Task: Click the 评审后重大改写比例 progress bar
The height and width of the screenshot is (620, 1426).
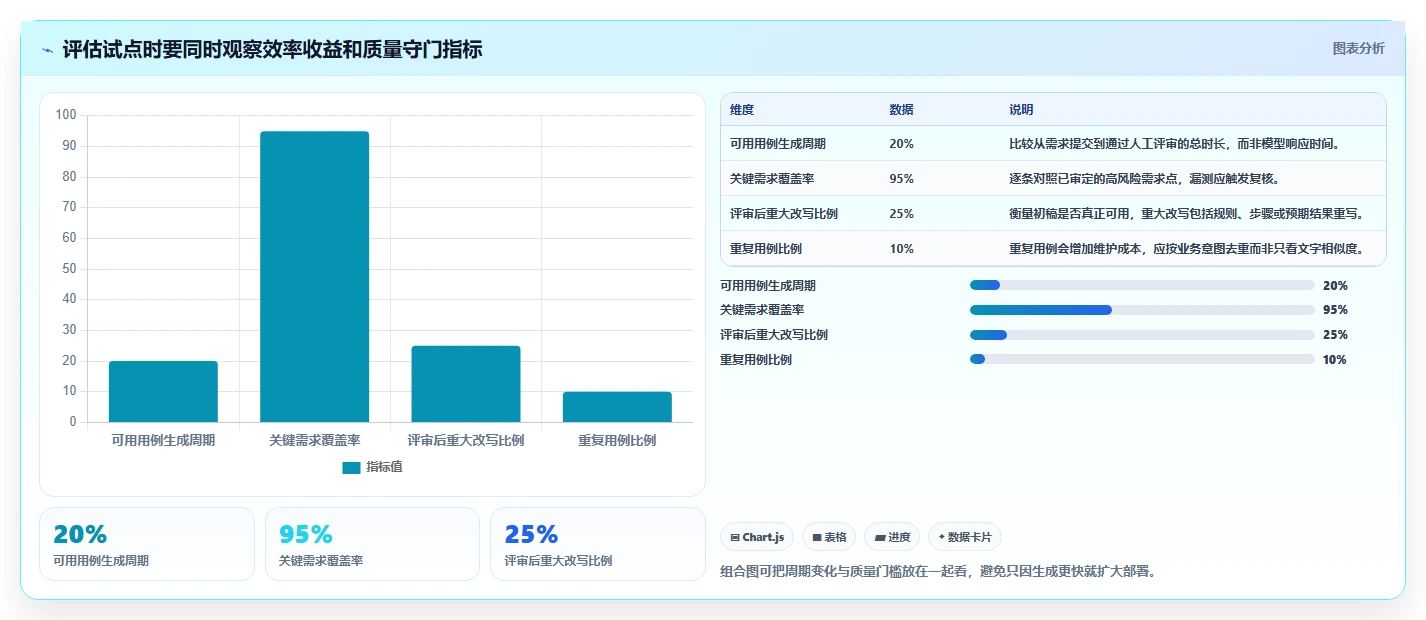Action: [x=1142, y=335]
